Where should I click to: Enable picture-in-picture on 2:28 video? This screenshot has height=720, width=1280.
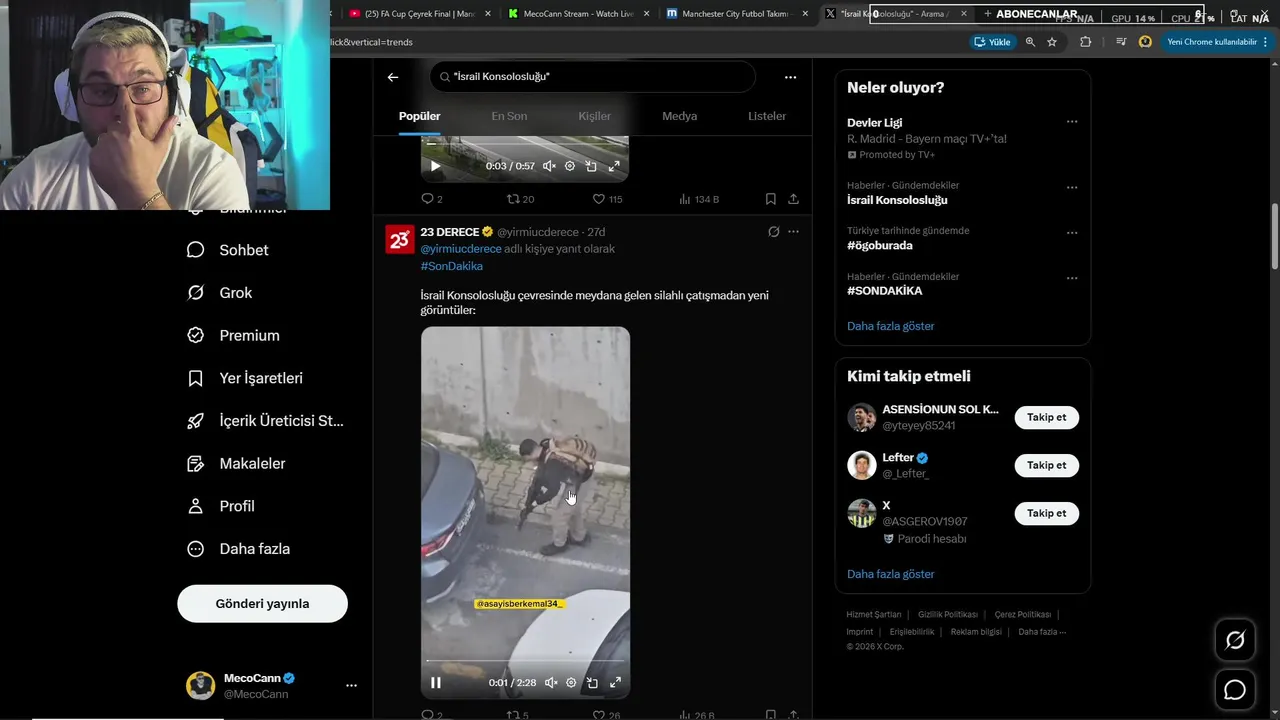(592, 683)
